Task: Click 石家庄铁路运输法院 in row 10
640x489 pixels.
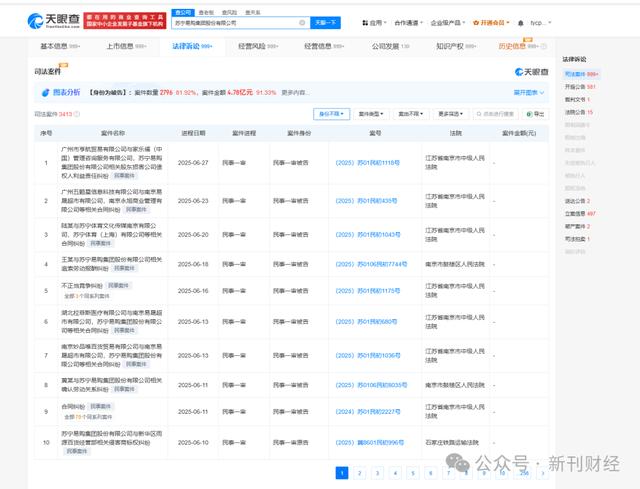Action: click(x=452, y=442)
